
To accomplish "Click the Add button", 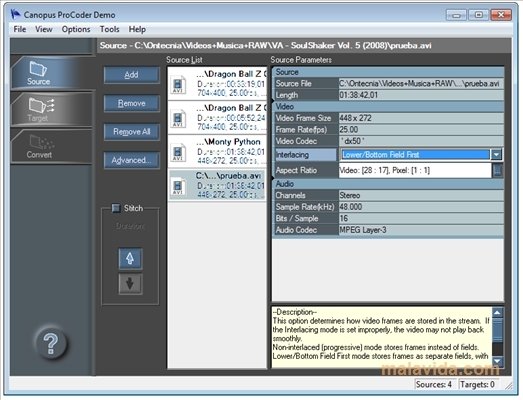I will coord(131,75).
